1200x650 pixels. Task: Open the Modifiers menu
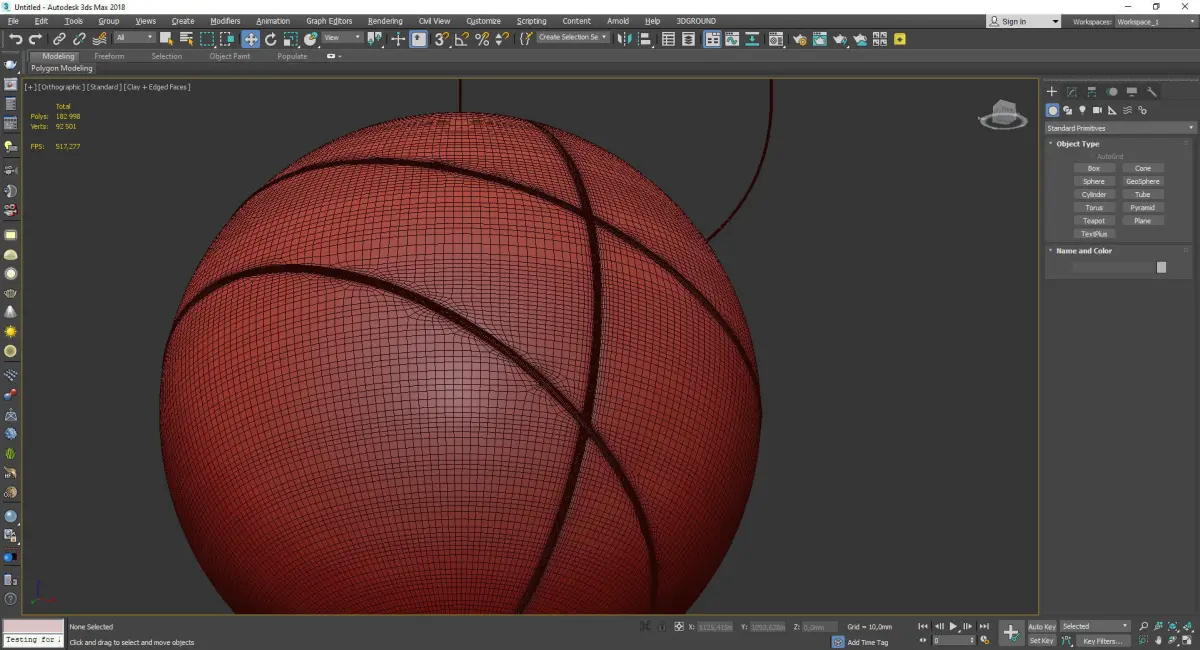[225, 21]
